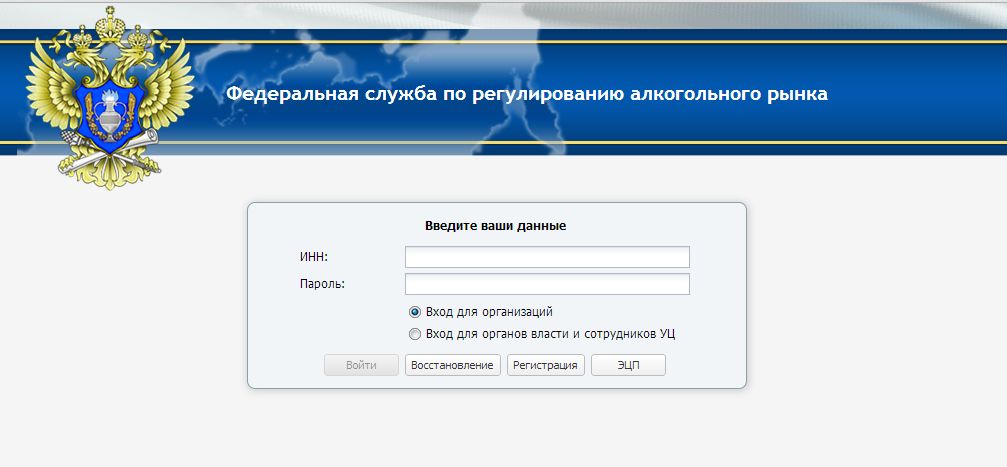1007x467 pixels.
Task: Click the Введите ваши данные heading
Action: pyautogui.click(x=495, y=226)
